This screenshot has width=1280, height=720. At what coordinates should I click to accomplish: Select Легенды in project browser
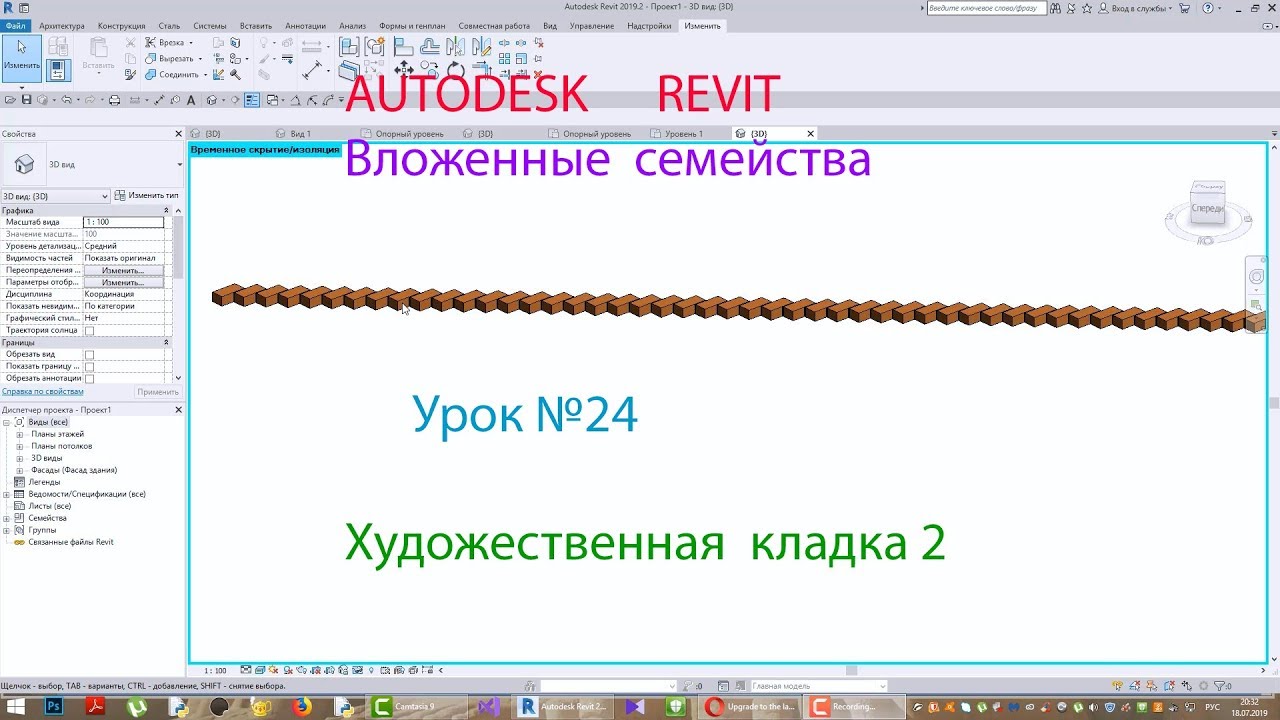pos(44,482)
